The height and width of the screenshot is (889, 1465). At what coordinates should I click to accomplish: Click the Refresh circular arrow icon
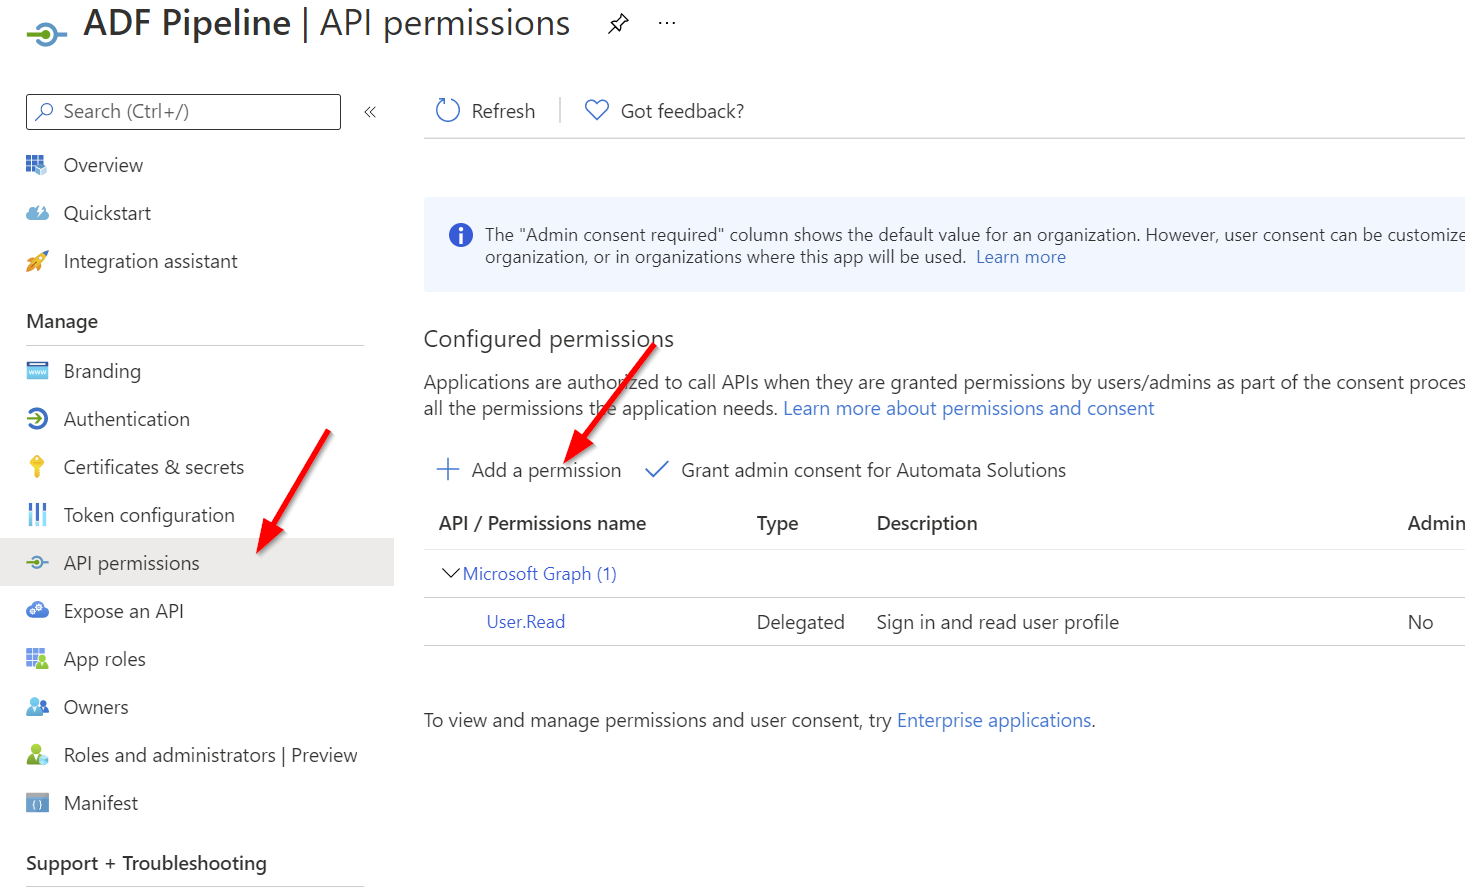tap(448, 111)
